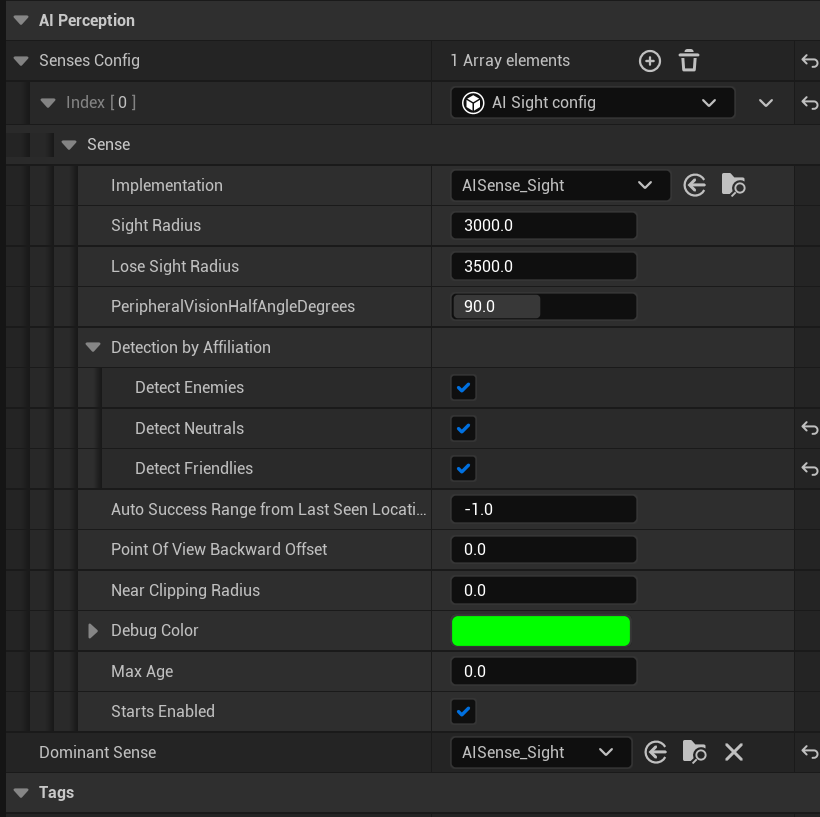Click the Sight Radius value field

[543, 226]
